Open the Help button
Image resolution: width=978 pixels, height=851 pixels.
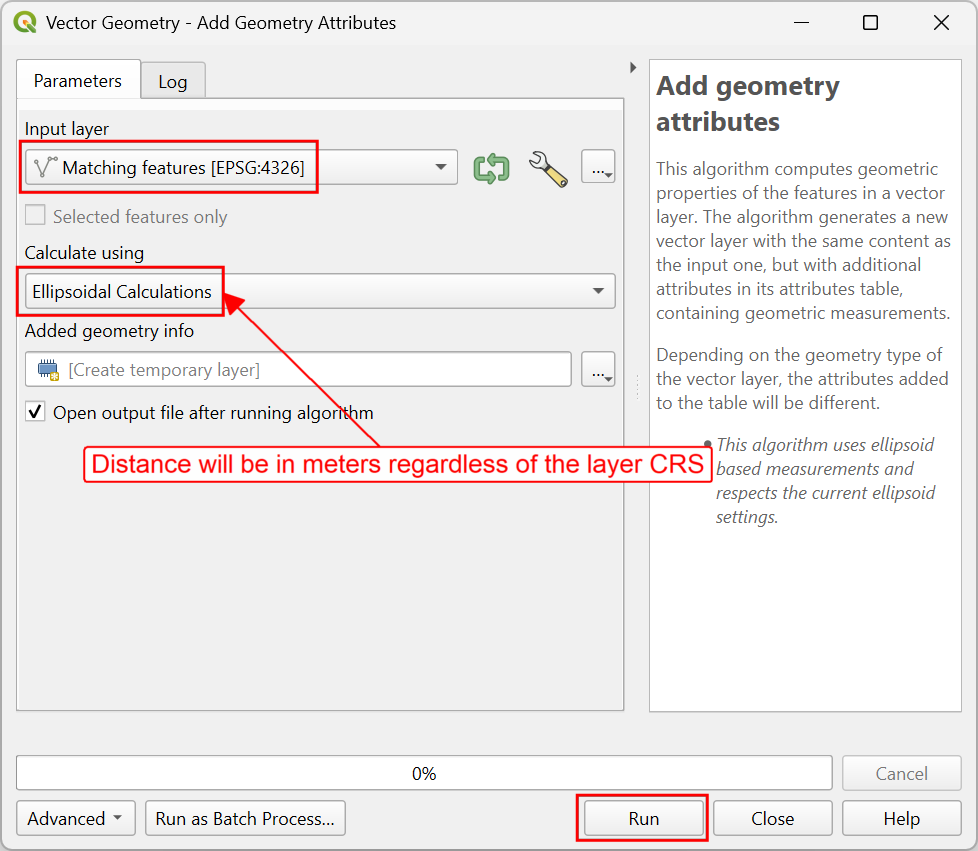tap(901, 818)
